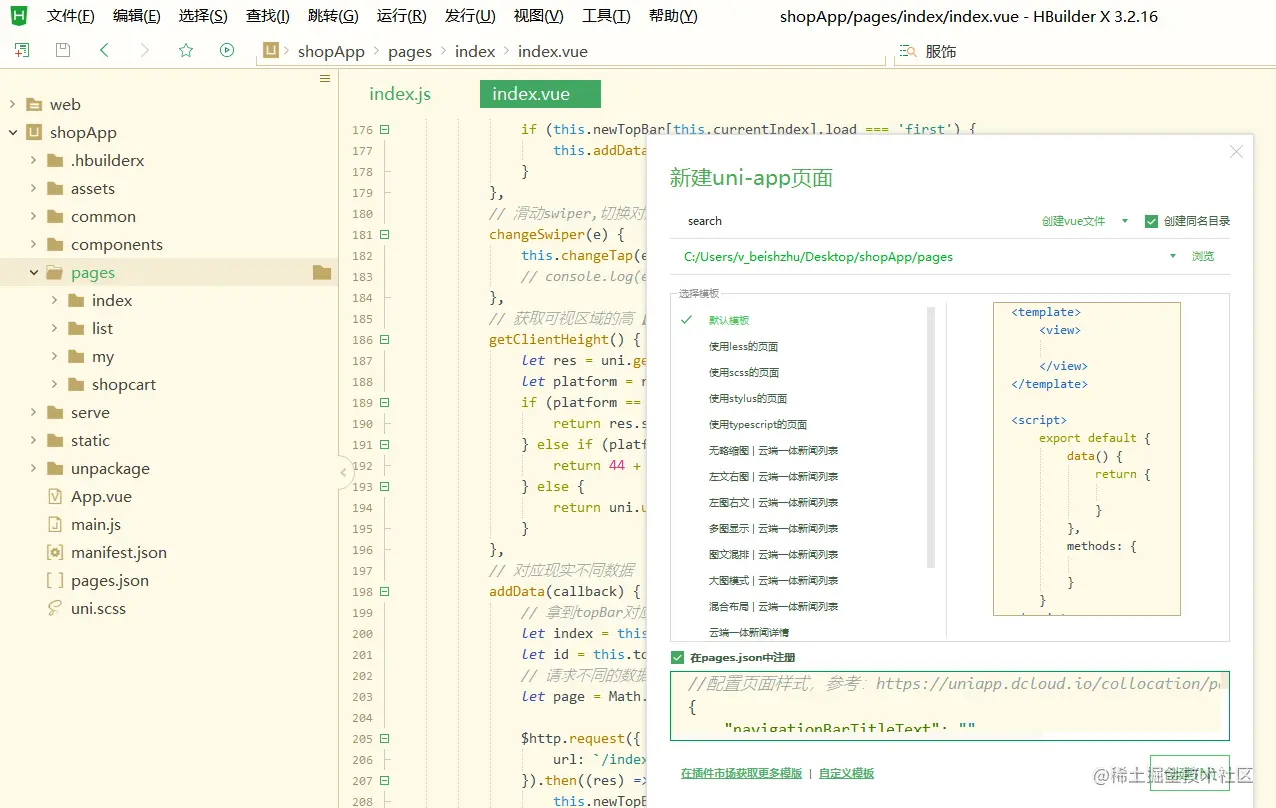
Task: Click the 浏览 browse link
Action: (1203, 256)
